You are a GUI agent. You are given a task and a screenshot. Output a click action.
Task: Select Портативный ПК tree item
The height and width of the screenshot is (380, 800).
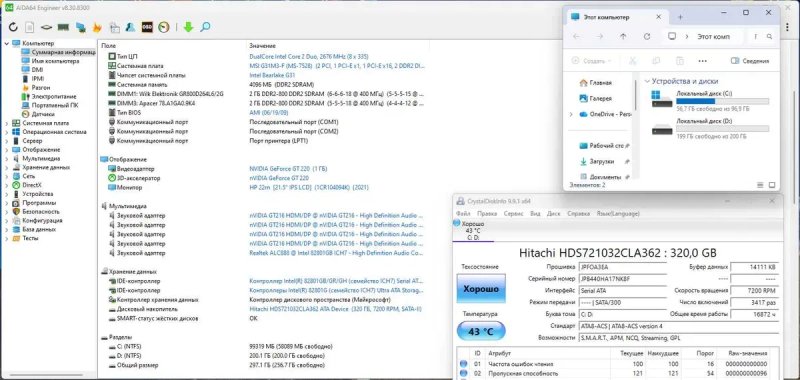(55, 105)
